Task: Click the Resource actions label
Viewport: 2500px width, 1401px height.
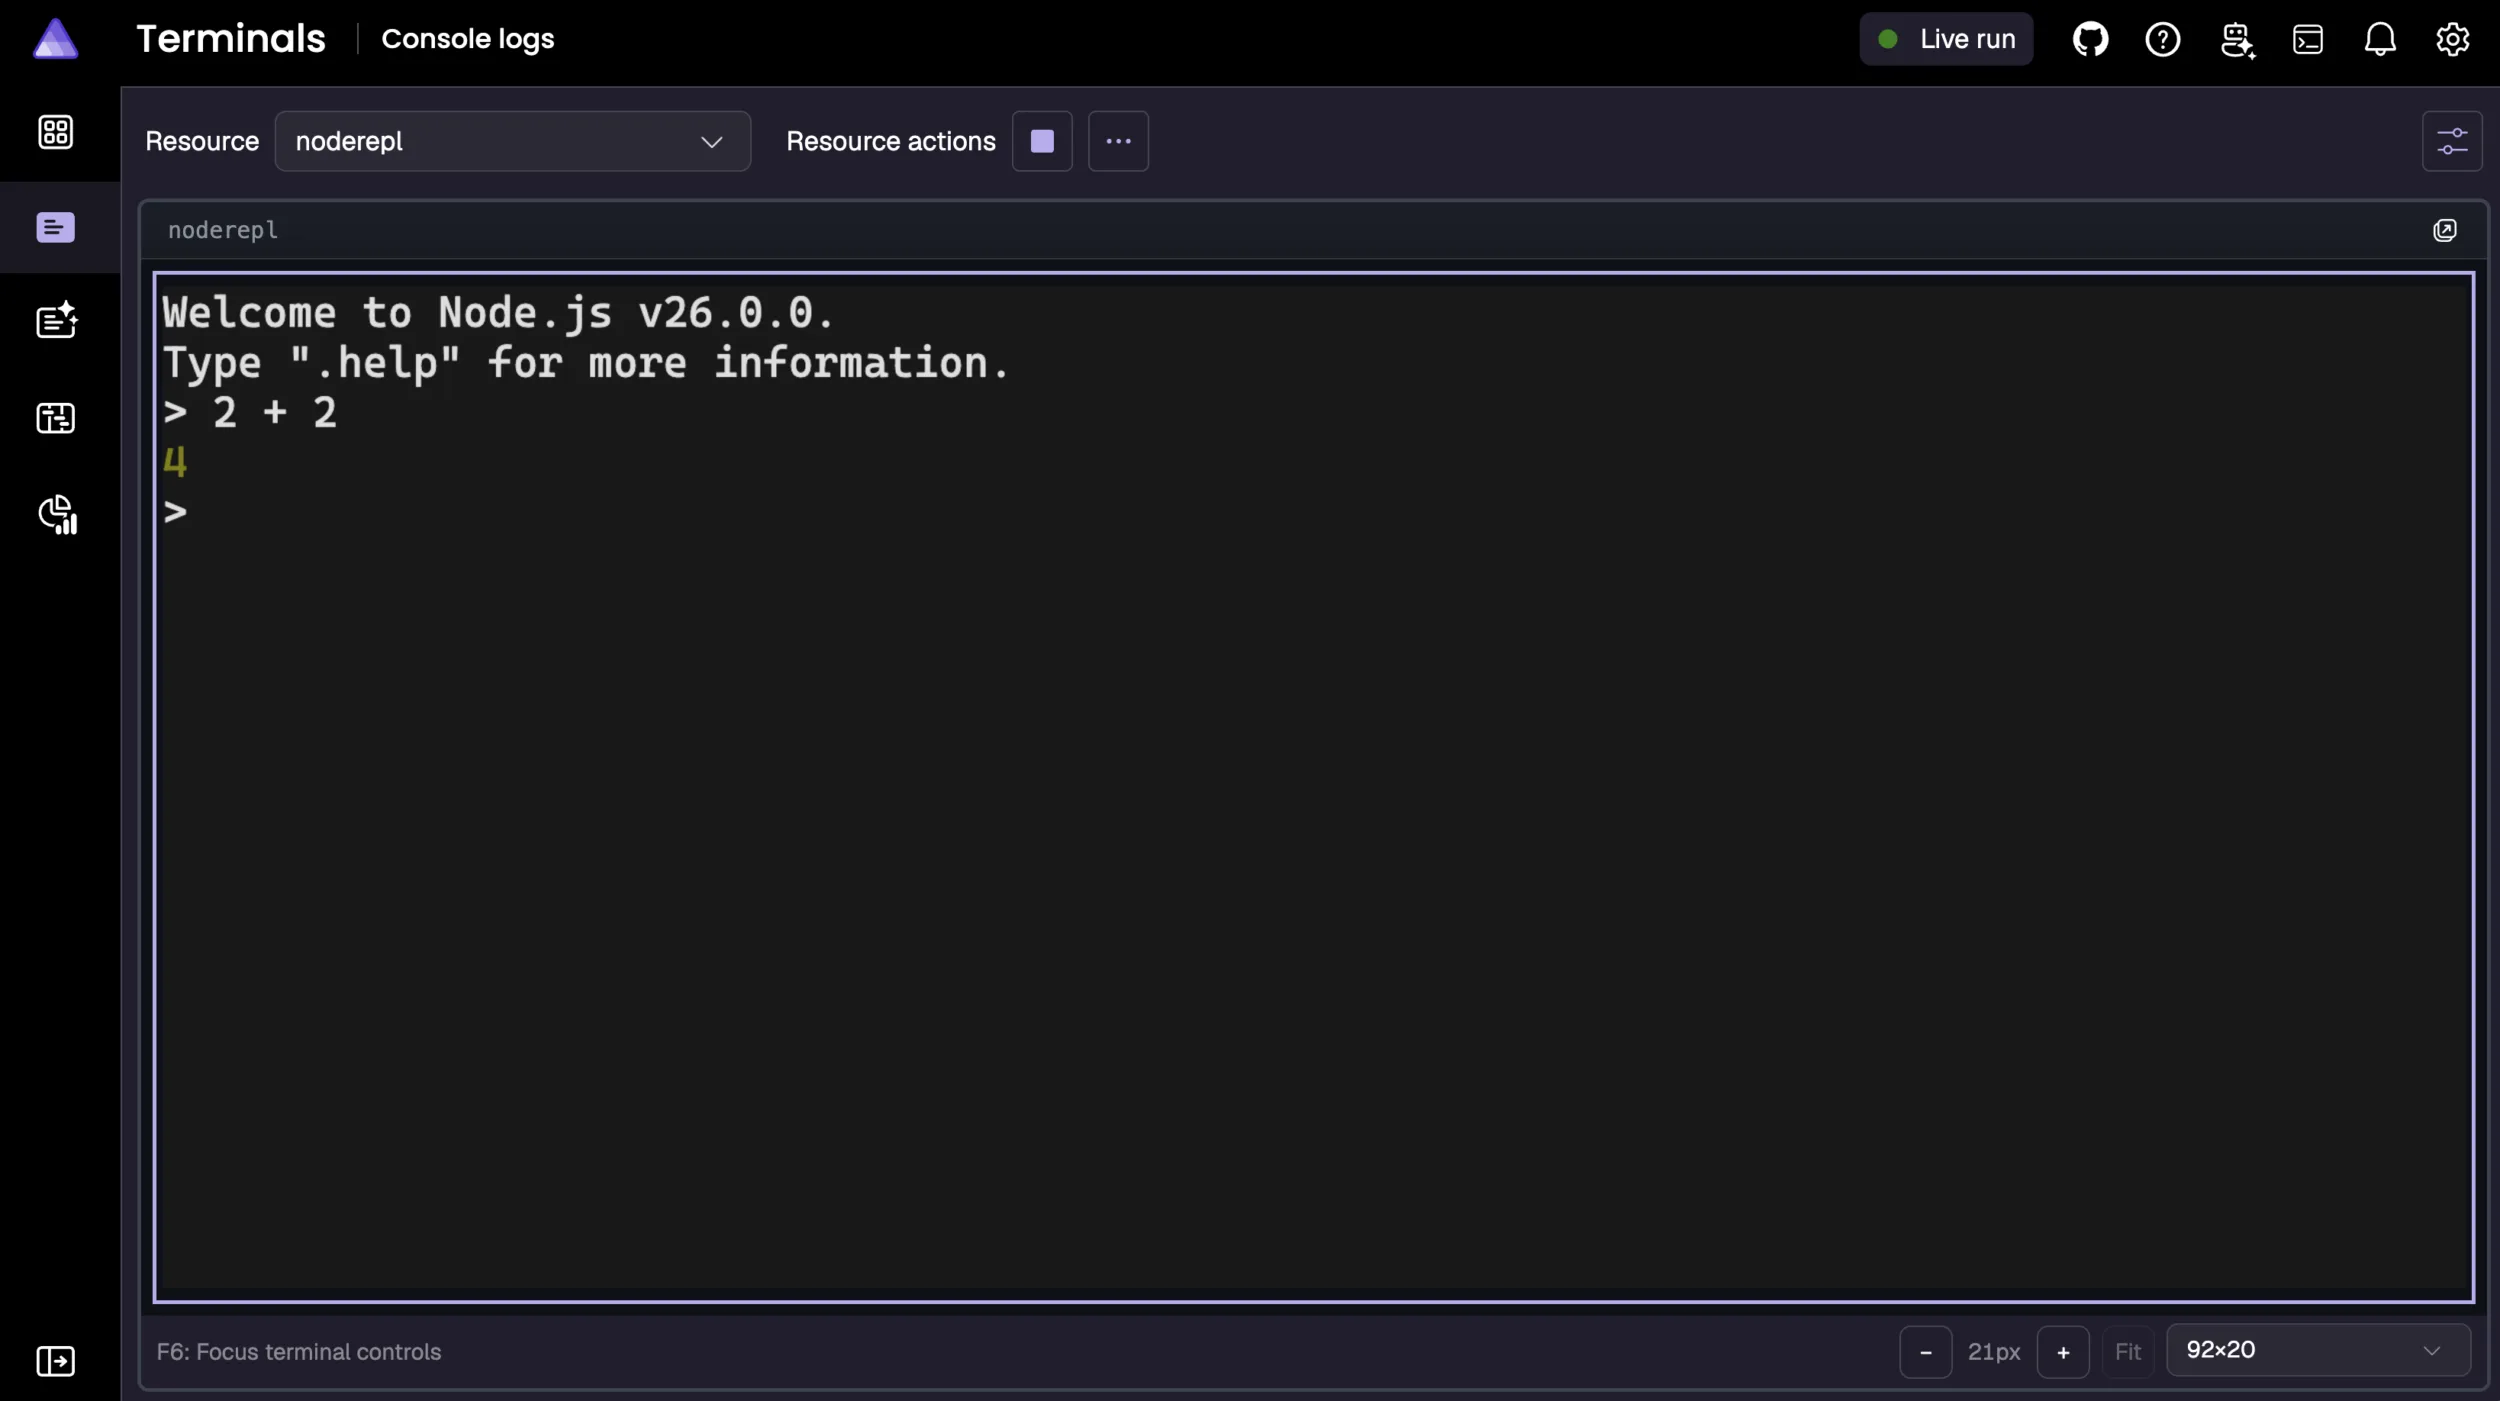Action: (890, 141)
